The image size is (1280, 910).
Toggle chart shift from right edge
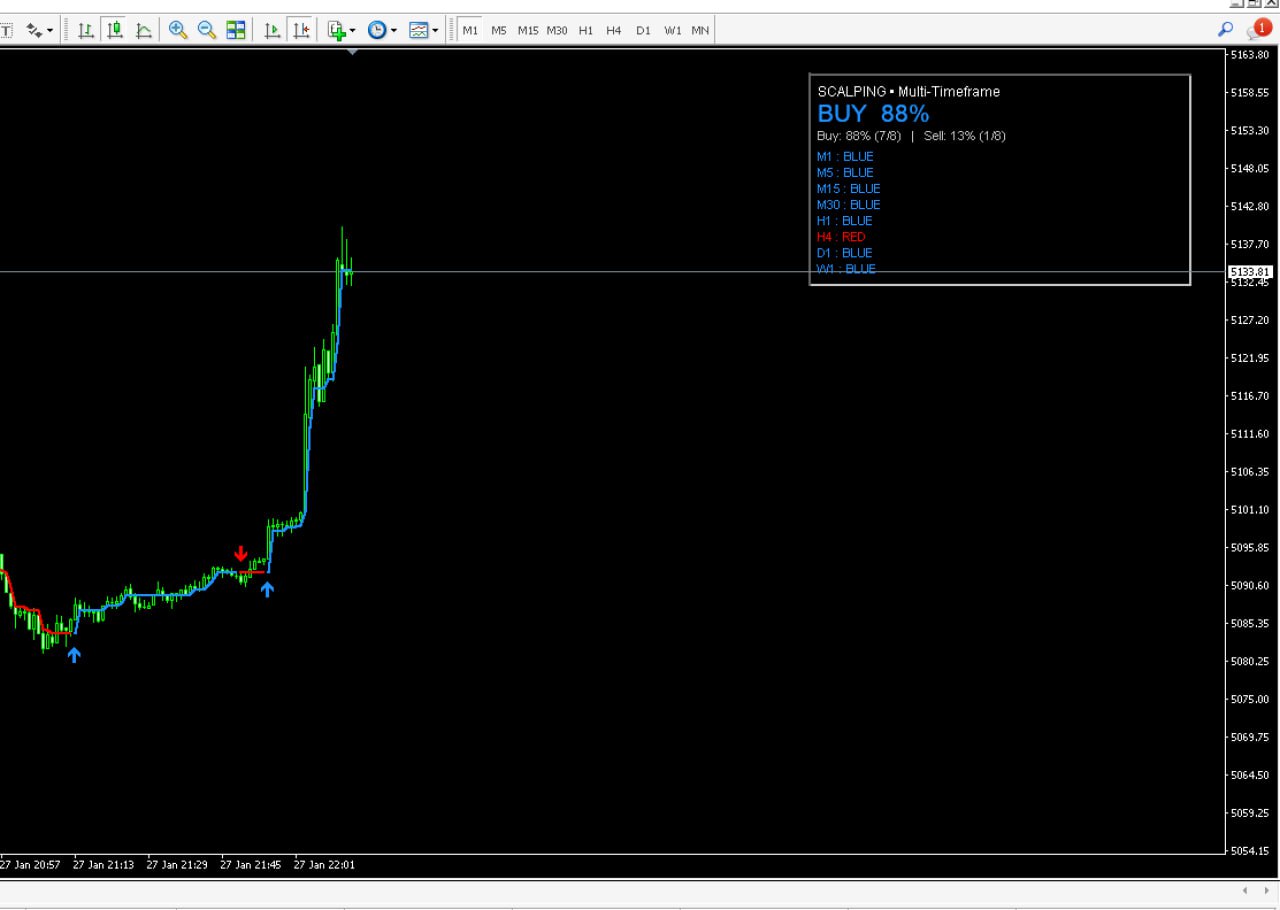(x=301, y=30)
